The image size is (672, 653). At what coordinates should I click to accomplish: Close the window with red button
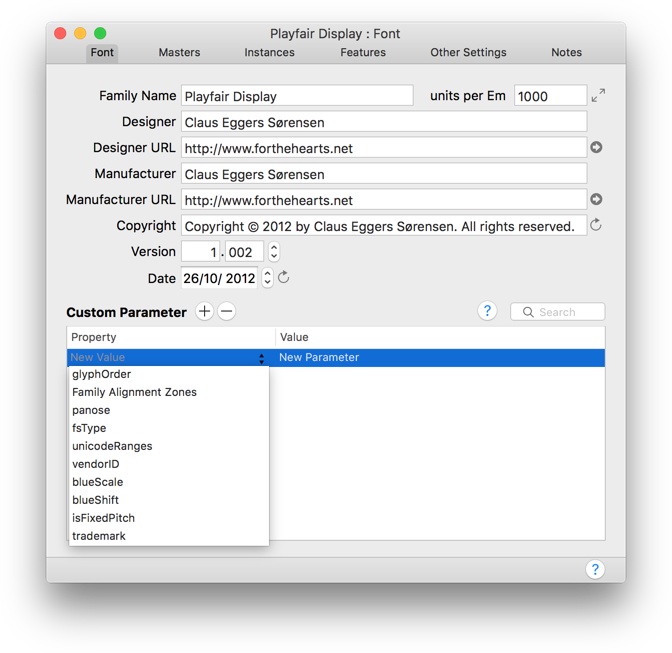pos(60,33)
